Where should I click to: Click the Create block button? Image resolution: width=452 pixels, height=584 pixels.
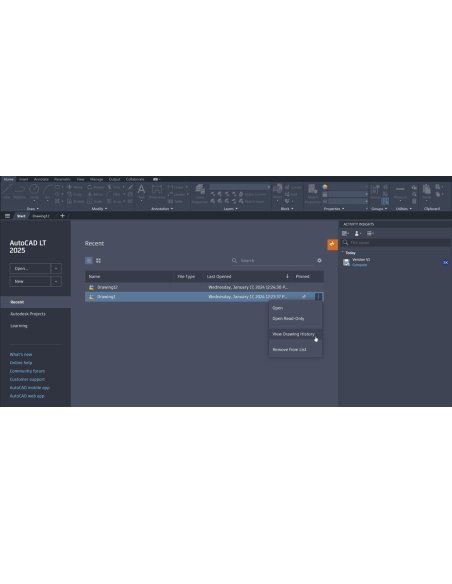click(293, 187)
